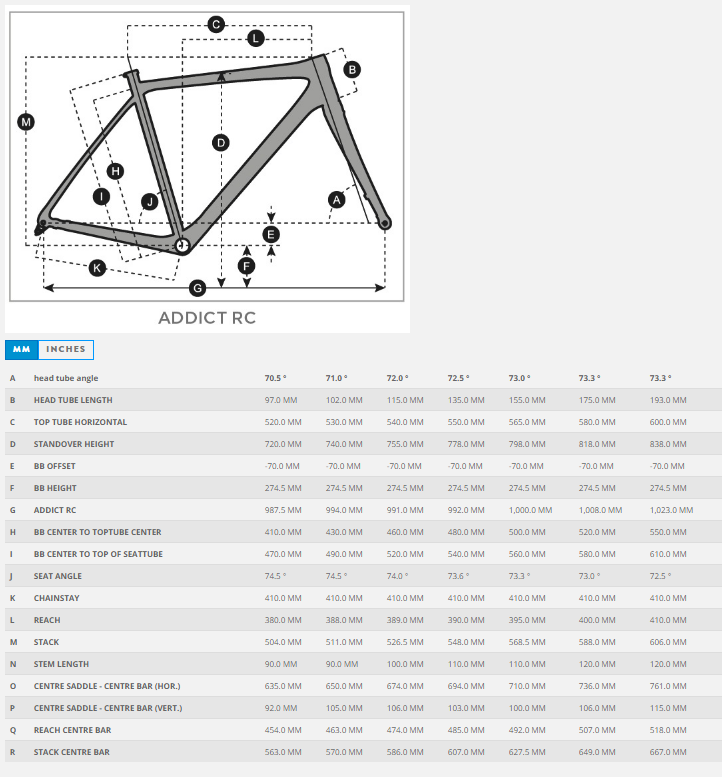Viewport: 722px width, 777px height.
Task: Click the 526.5 MM stack value
Action: point(405,642)
